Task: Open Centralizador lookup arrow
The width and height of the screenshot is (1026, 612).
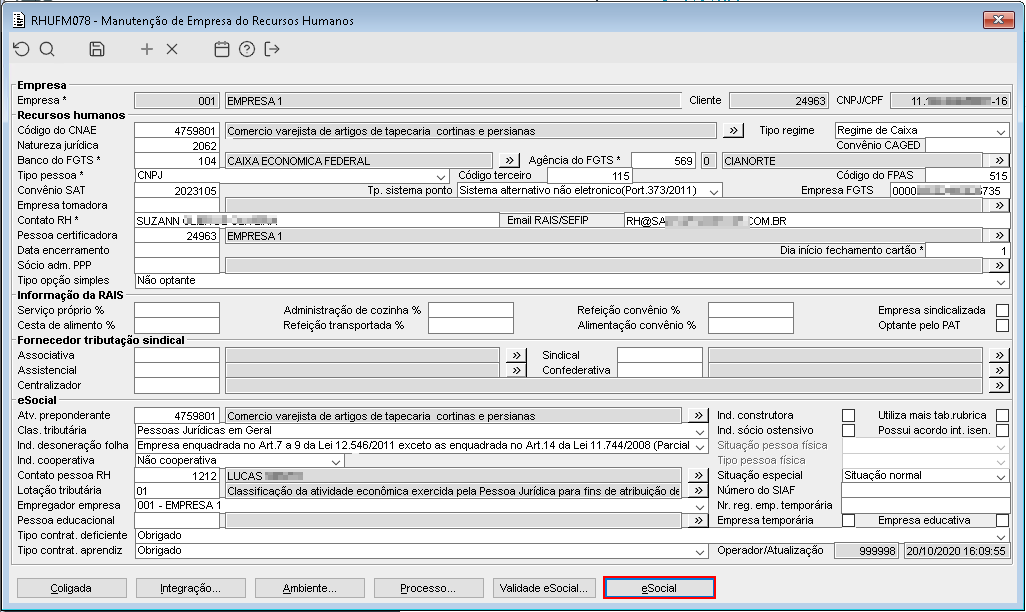Action: [999, 386]
